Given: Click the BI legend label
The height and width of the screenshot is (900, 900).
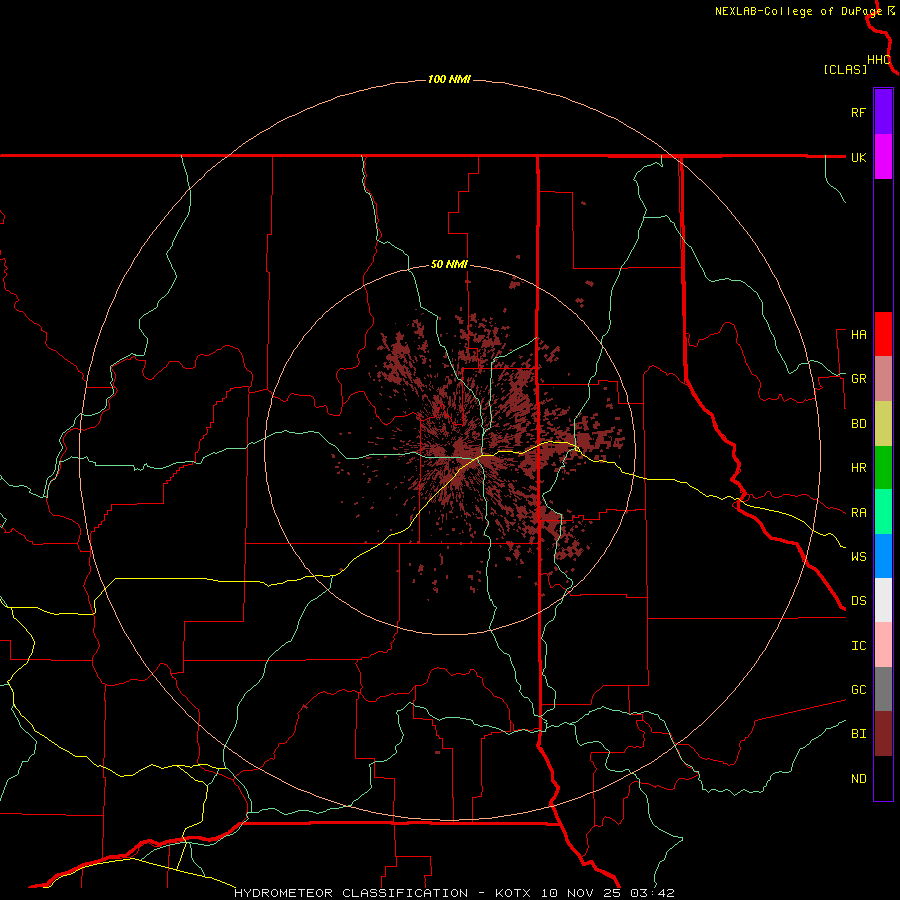Looking at the screenshot, I should 858,734.
